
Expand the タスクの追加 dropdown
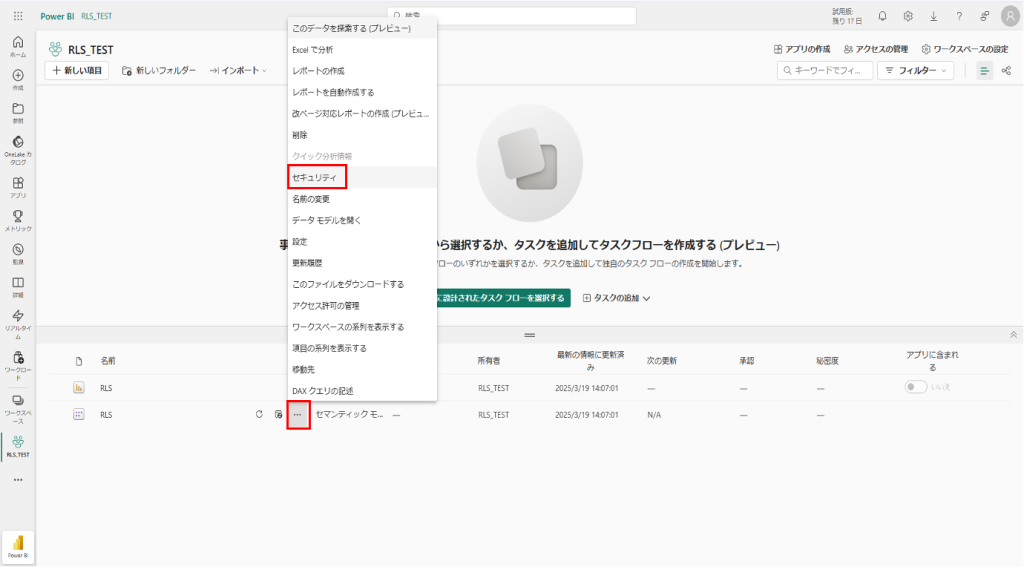click(x=617, y=298)
